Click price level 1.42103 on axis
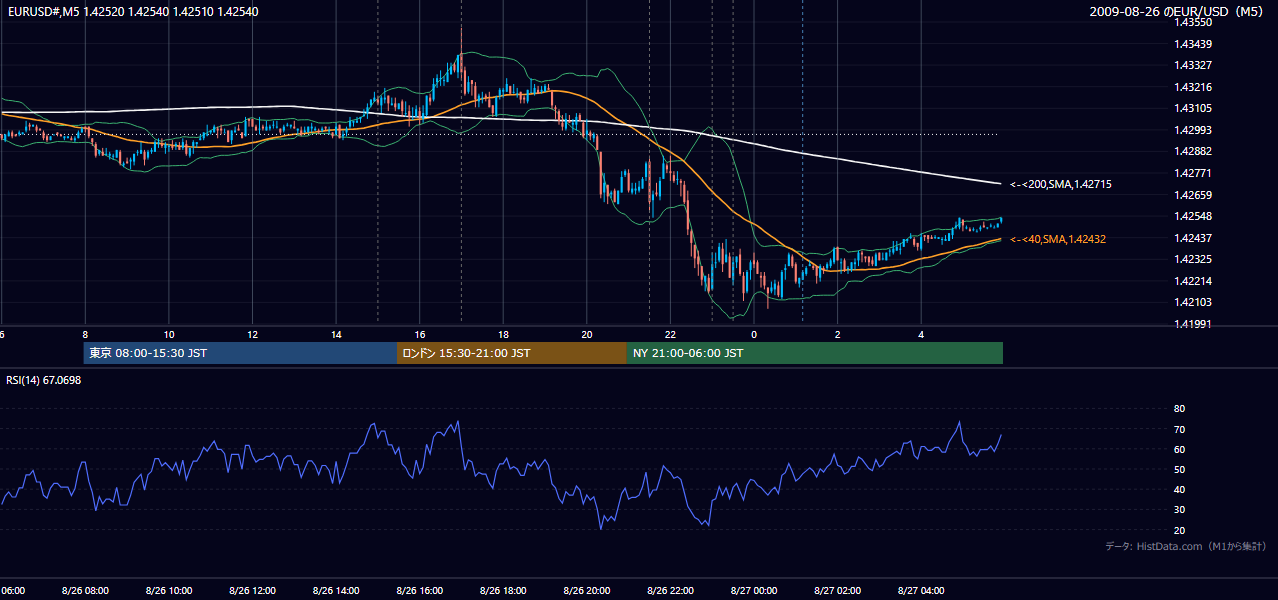The width and height of the screenshot is (1278, 600). click(1194, 302)
